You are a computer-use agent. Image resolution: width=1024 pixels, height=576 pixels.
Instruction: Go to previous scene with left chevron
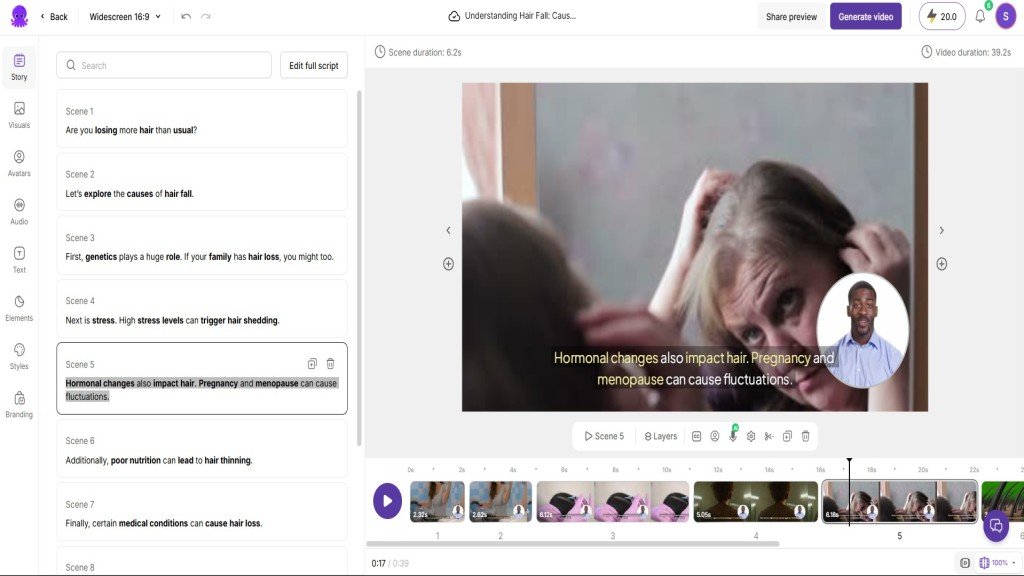tap(448, 230)
